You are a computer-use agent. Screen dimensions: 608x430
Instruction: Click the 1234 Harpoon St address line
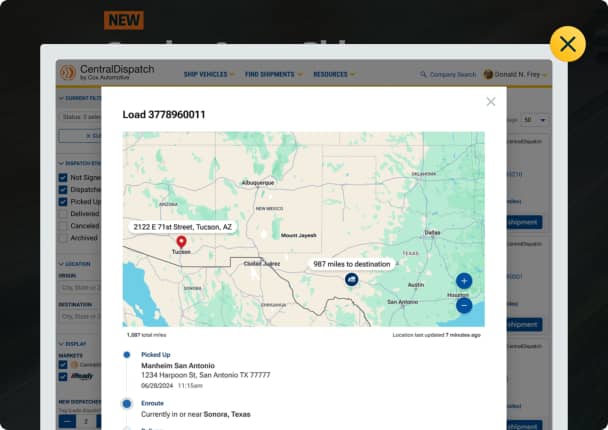[206, 375]
